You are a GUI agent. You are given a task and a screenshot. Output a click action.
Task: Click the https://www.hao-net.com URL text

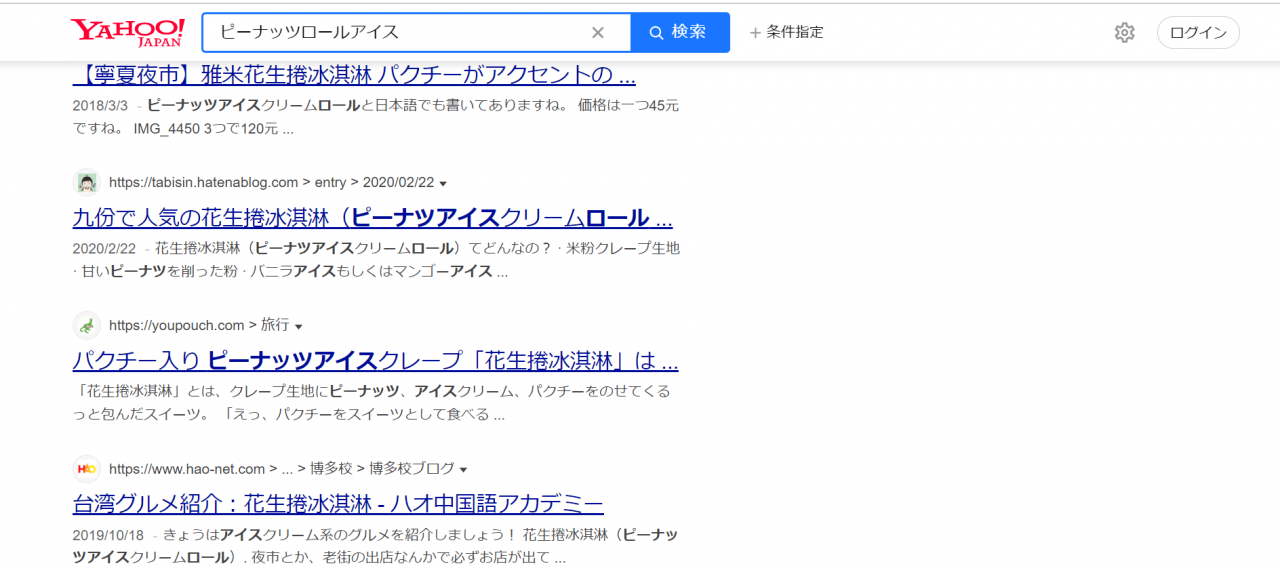click(x=187, y=468)
